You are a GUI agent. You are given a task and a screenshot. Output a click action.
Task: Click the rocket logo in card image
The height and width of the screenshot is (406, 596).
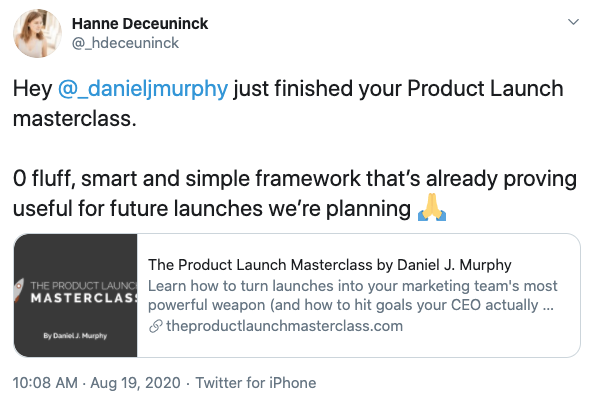(x=19, y=290)
